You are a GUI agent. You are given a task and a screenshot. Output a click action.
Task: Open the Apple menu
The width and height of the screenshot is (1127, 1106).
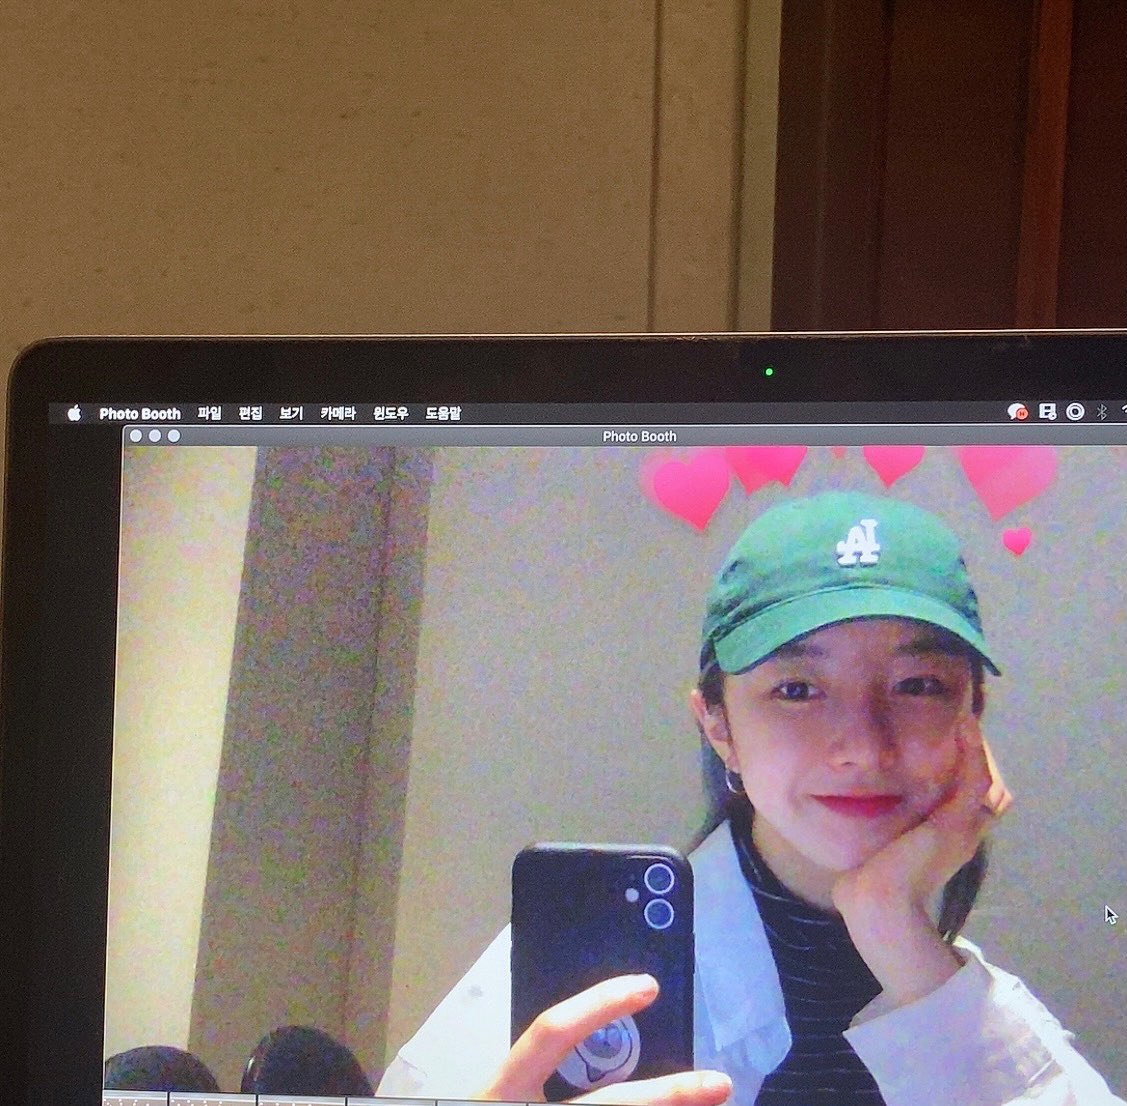pyautogui.click(x=74, y=413)
